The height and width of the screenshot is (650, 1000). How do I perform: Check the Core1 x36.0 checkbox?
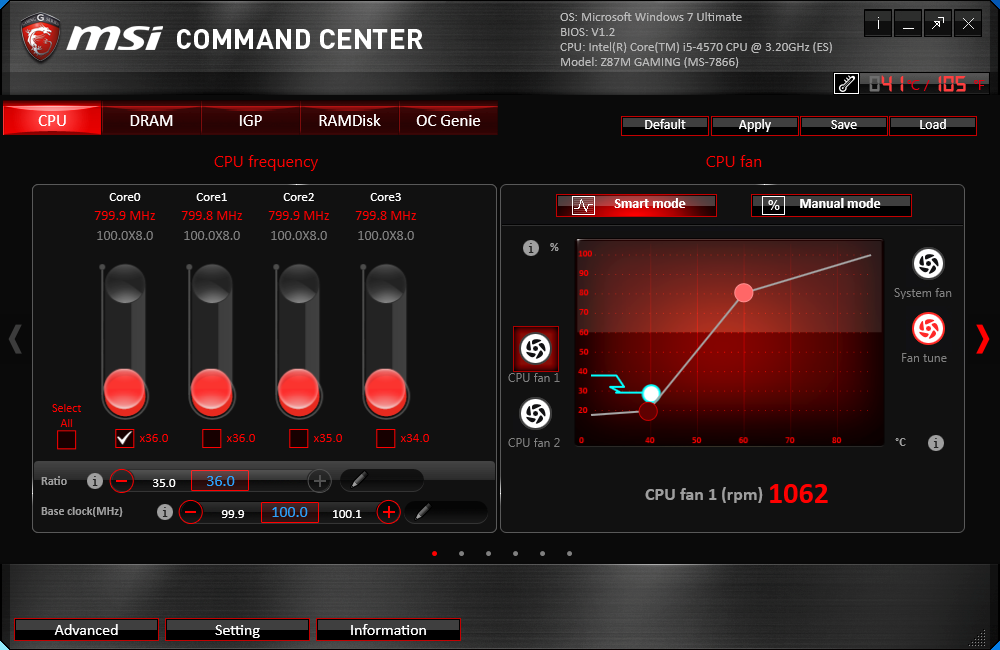point(211,438)
